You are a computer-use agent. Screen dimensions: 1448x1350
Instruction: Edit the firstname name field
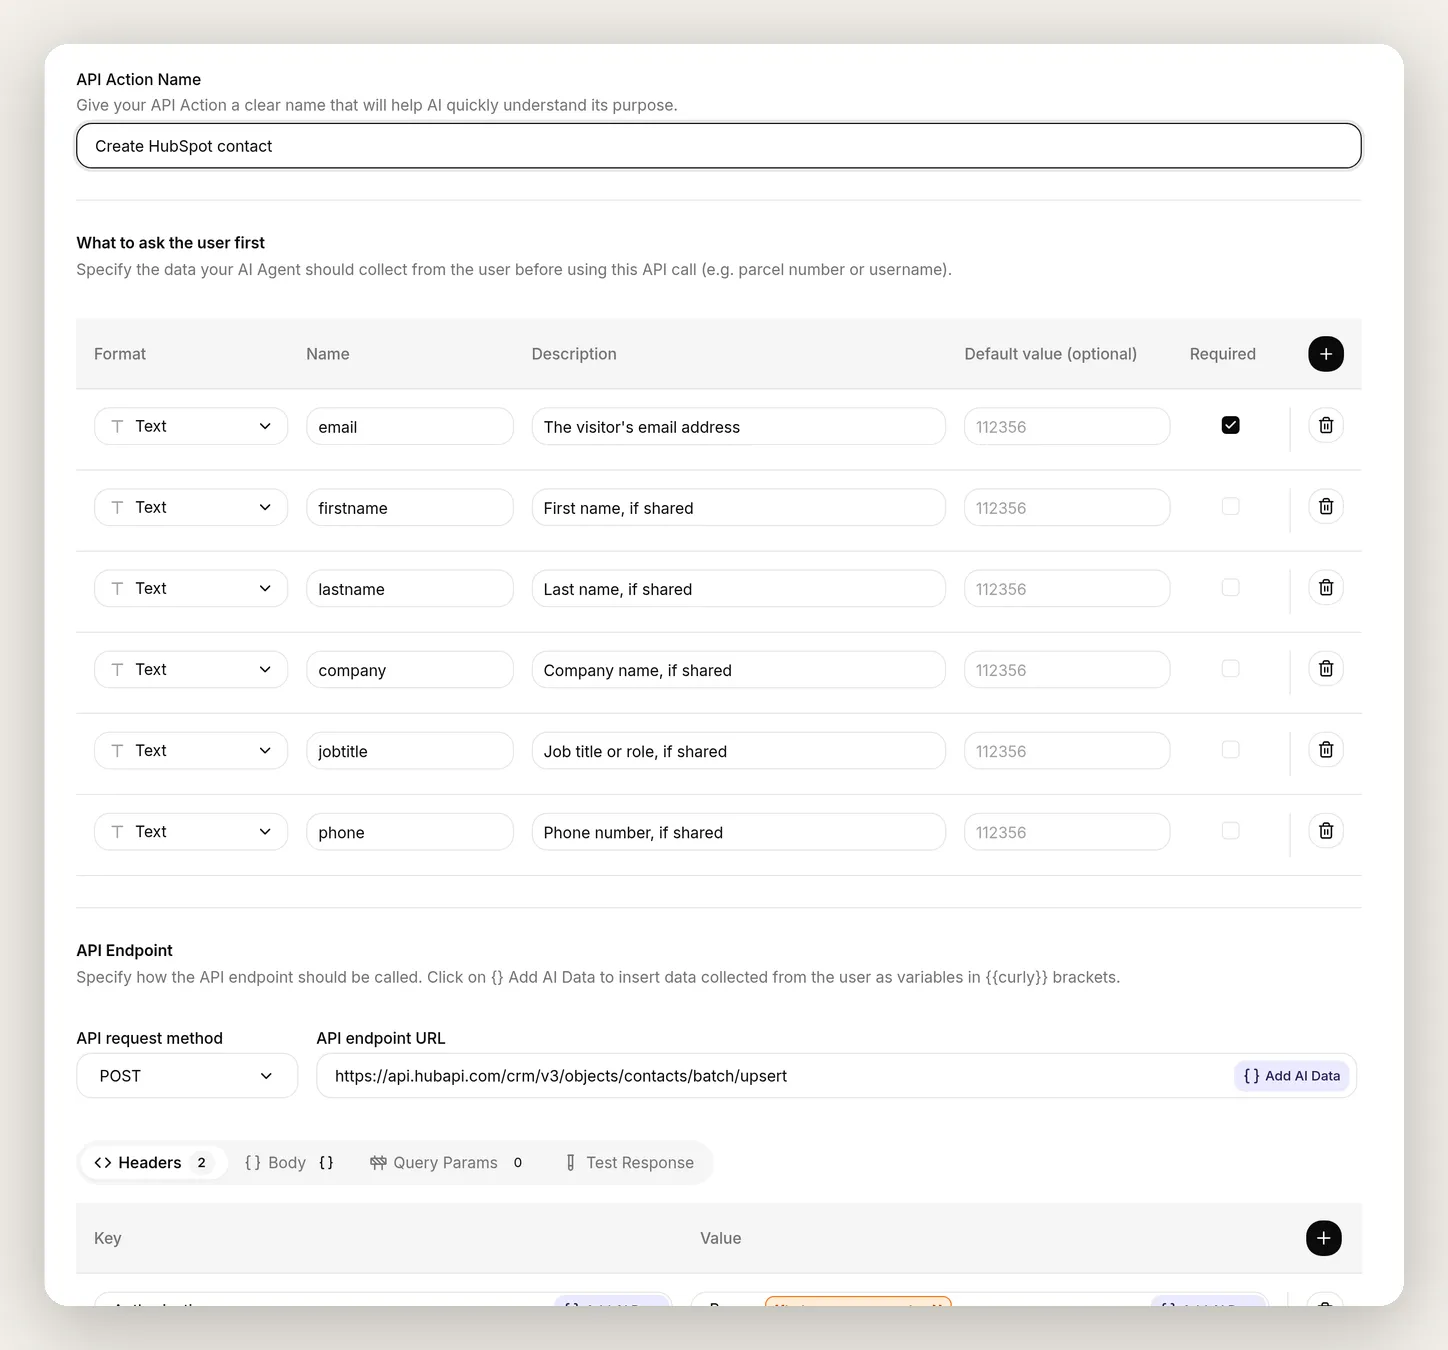[410, 508]
